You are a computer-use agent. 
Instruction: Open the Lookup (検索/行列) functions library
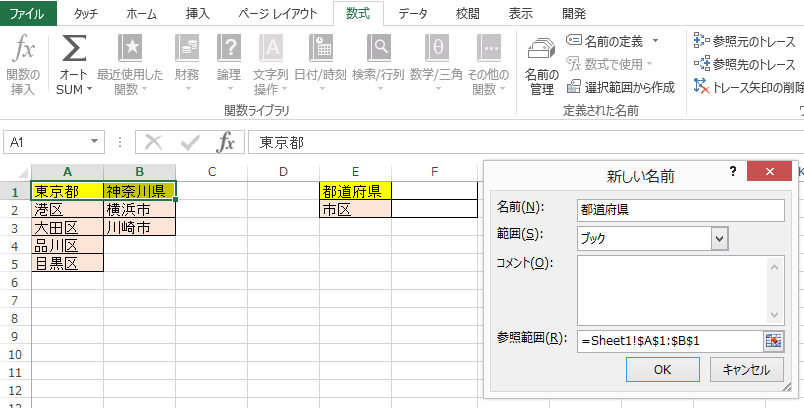click(x=378, y=65)
